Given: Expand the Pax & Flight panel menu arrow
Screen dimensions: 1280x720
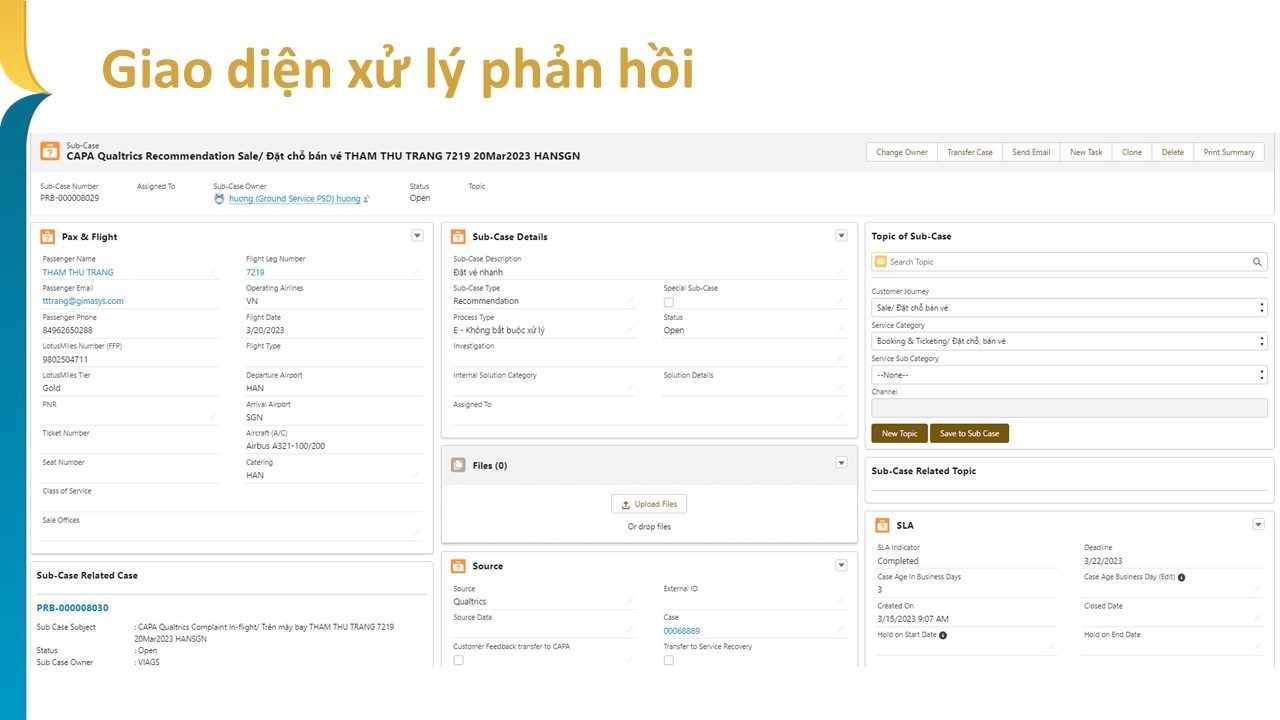Looking at the screenshot, I should (417, 236).
